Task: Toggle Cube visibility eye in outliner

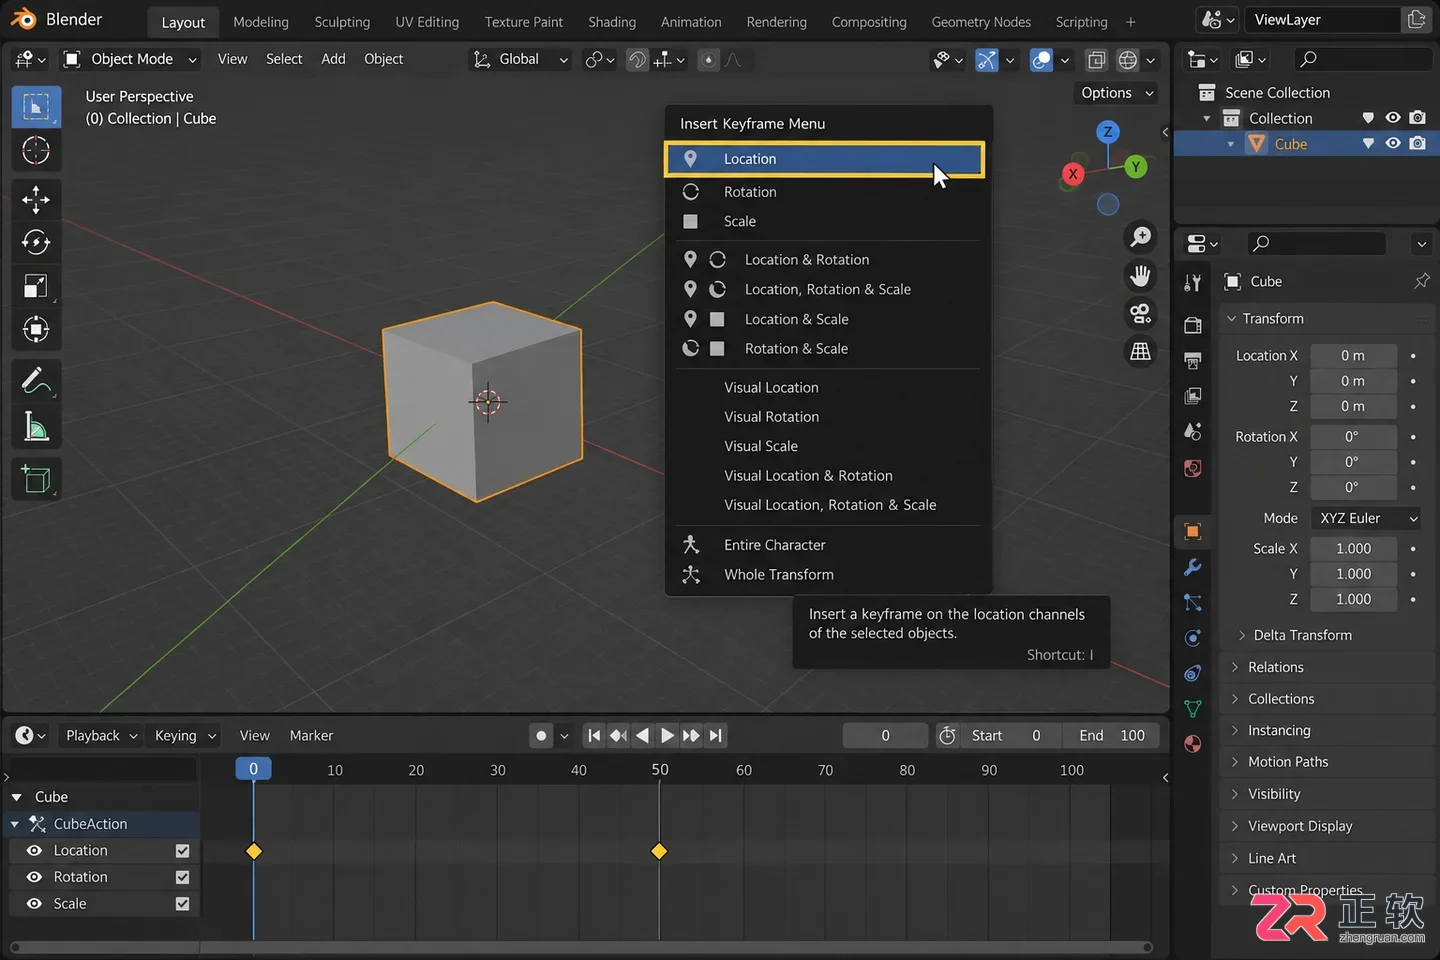Action: 1393,143
